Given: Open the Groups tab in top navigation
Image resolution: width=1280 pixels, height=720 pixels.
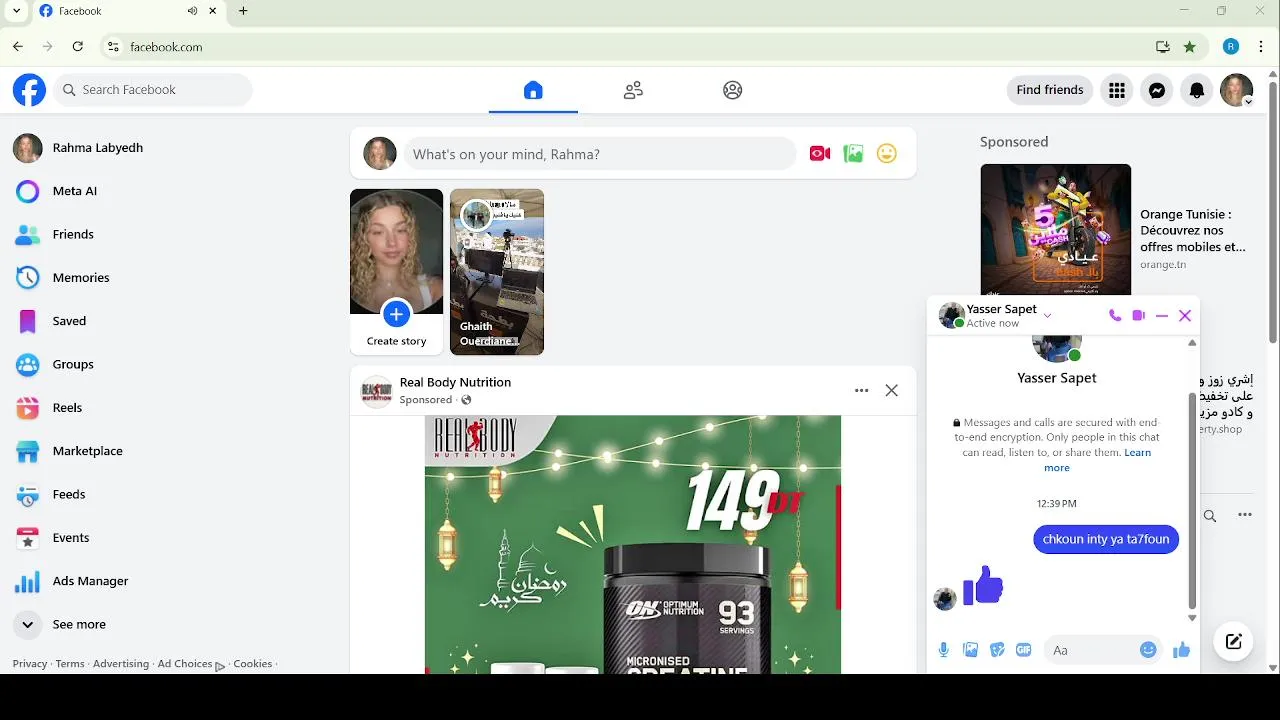Looking at the screenshot, I should [733, 90].
